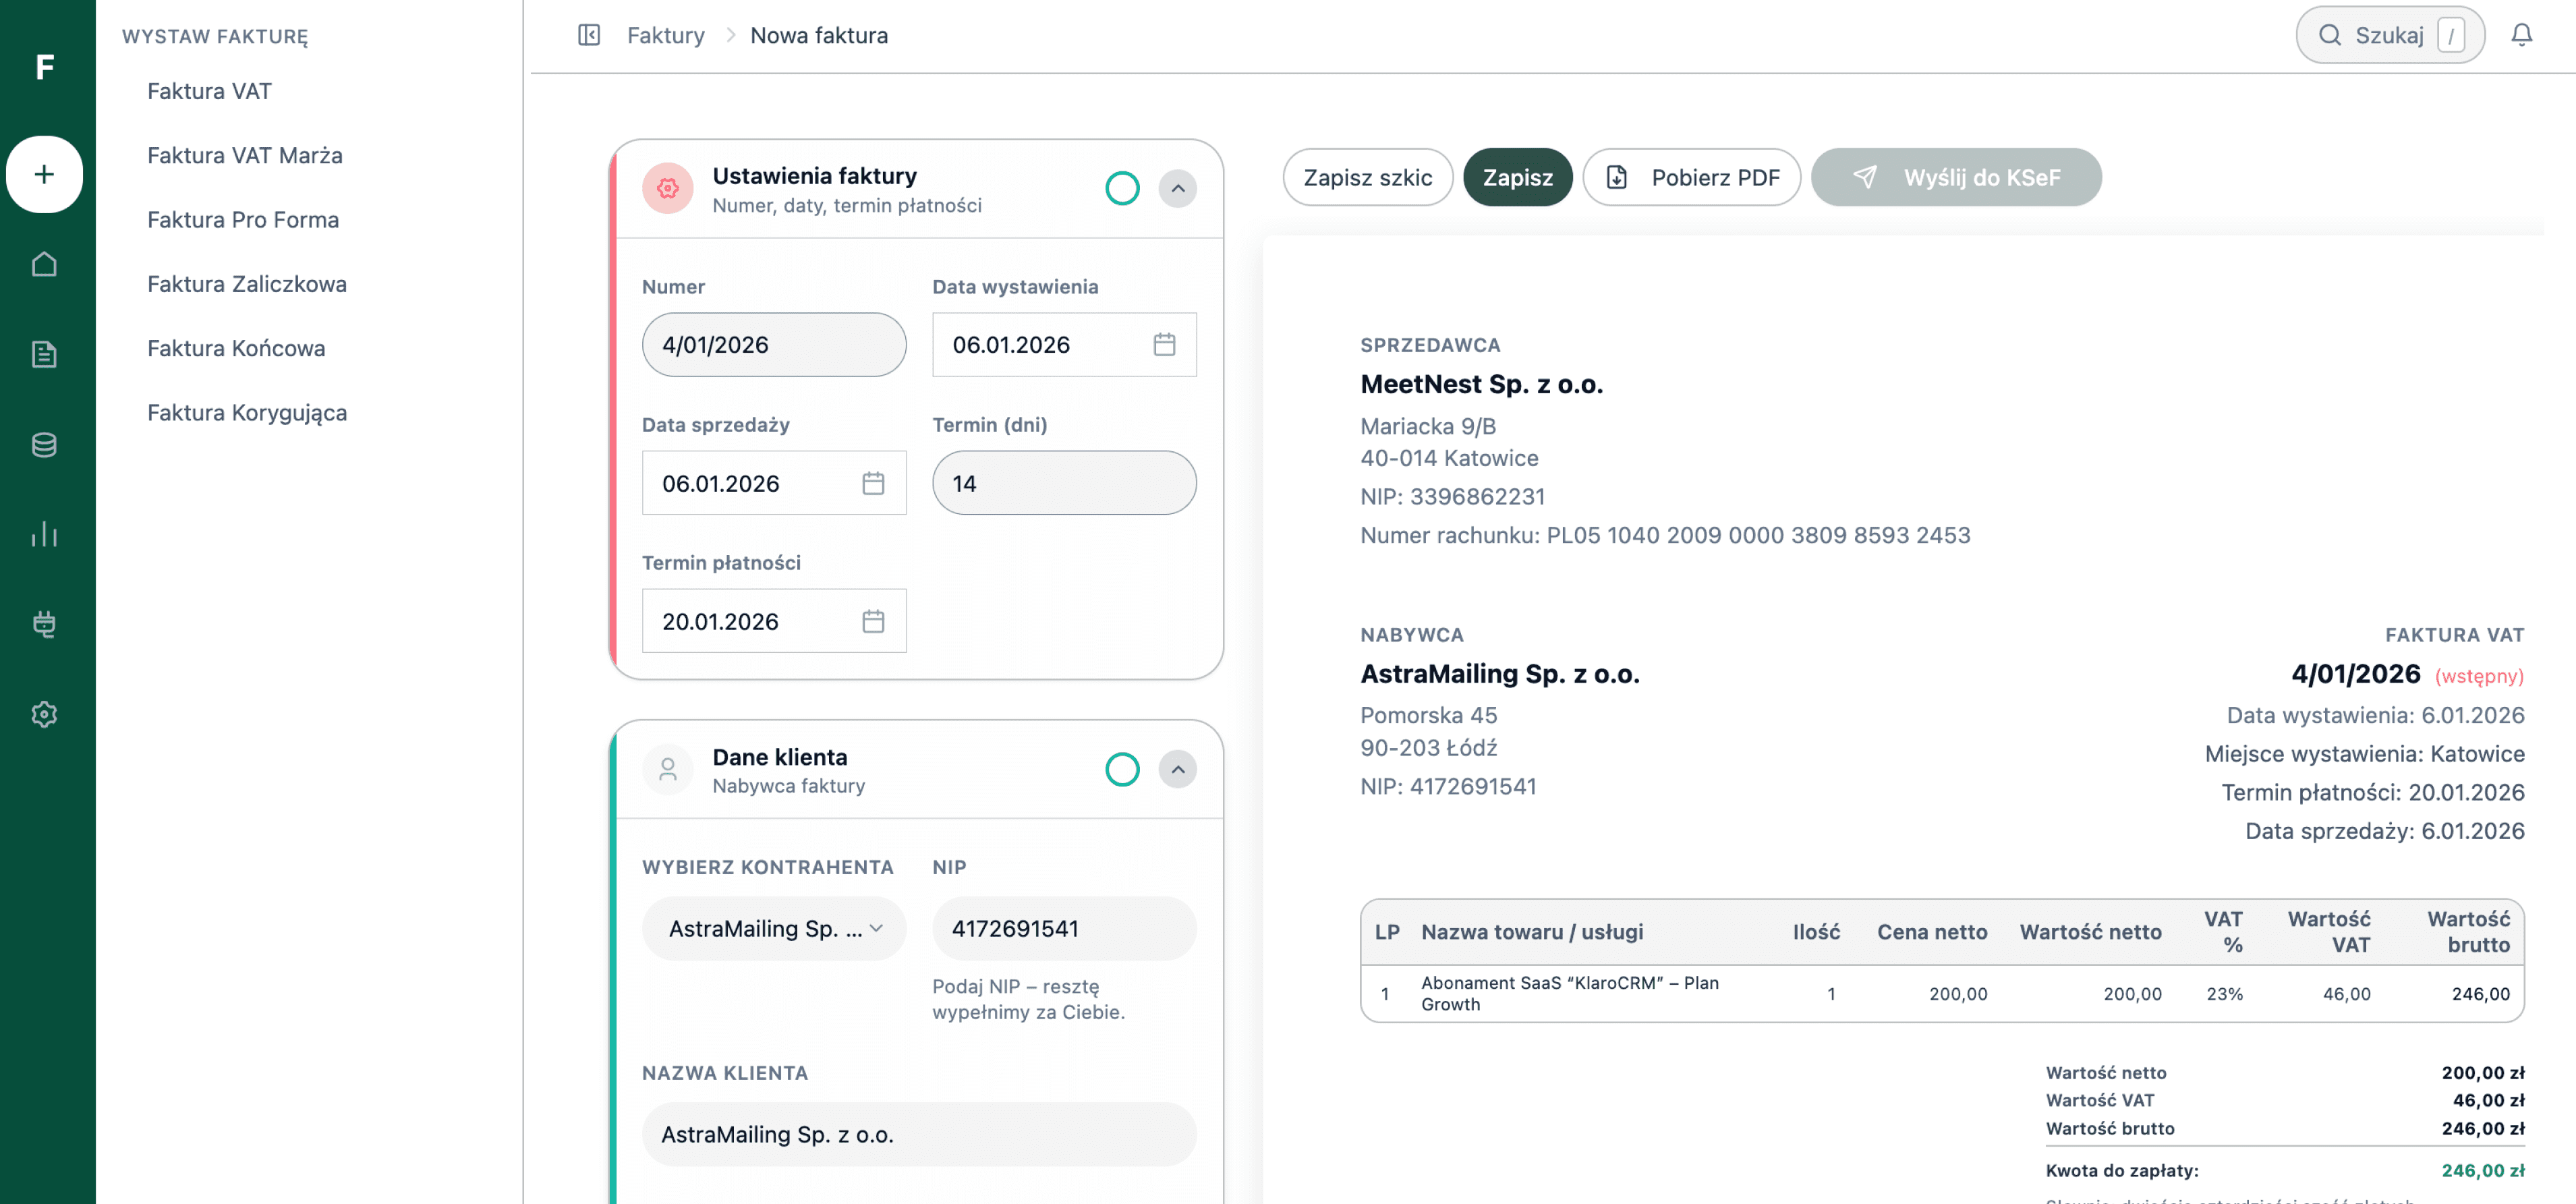Toggle Dane klienta status circle
The height and width of the screenshot is (1204, 2576).
click(x=1122, y=769)
